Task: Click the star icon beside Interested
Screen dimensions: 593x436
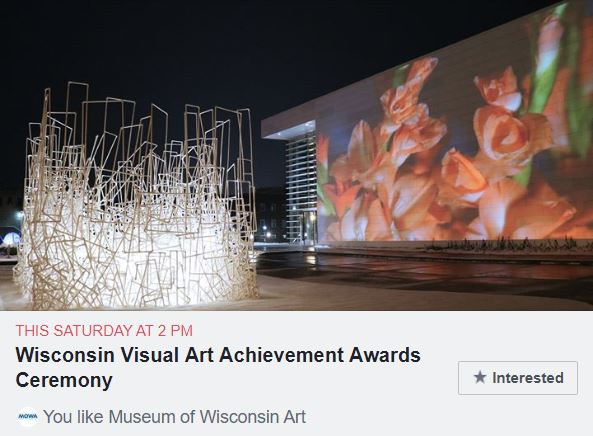Action: 480,377
